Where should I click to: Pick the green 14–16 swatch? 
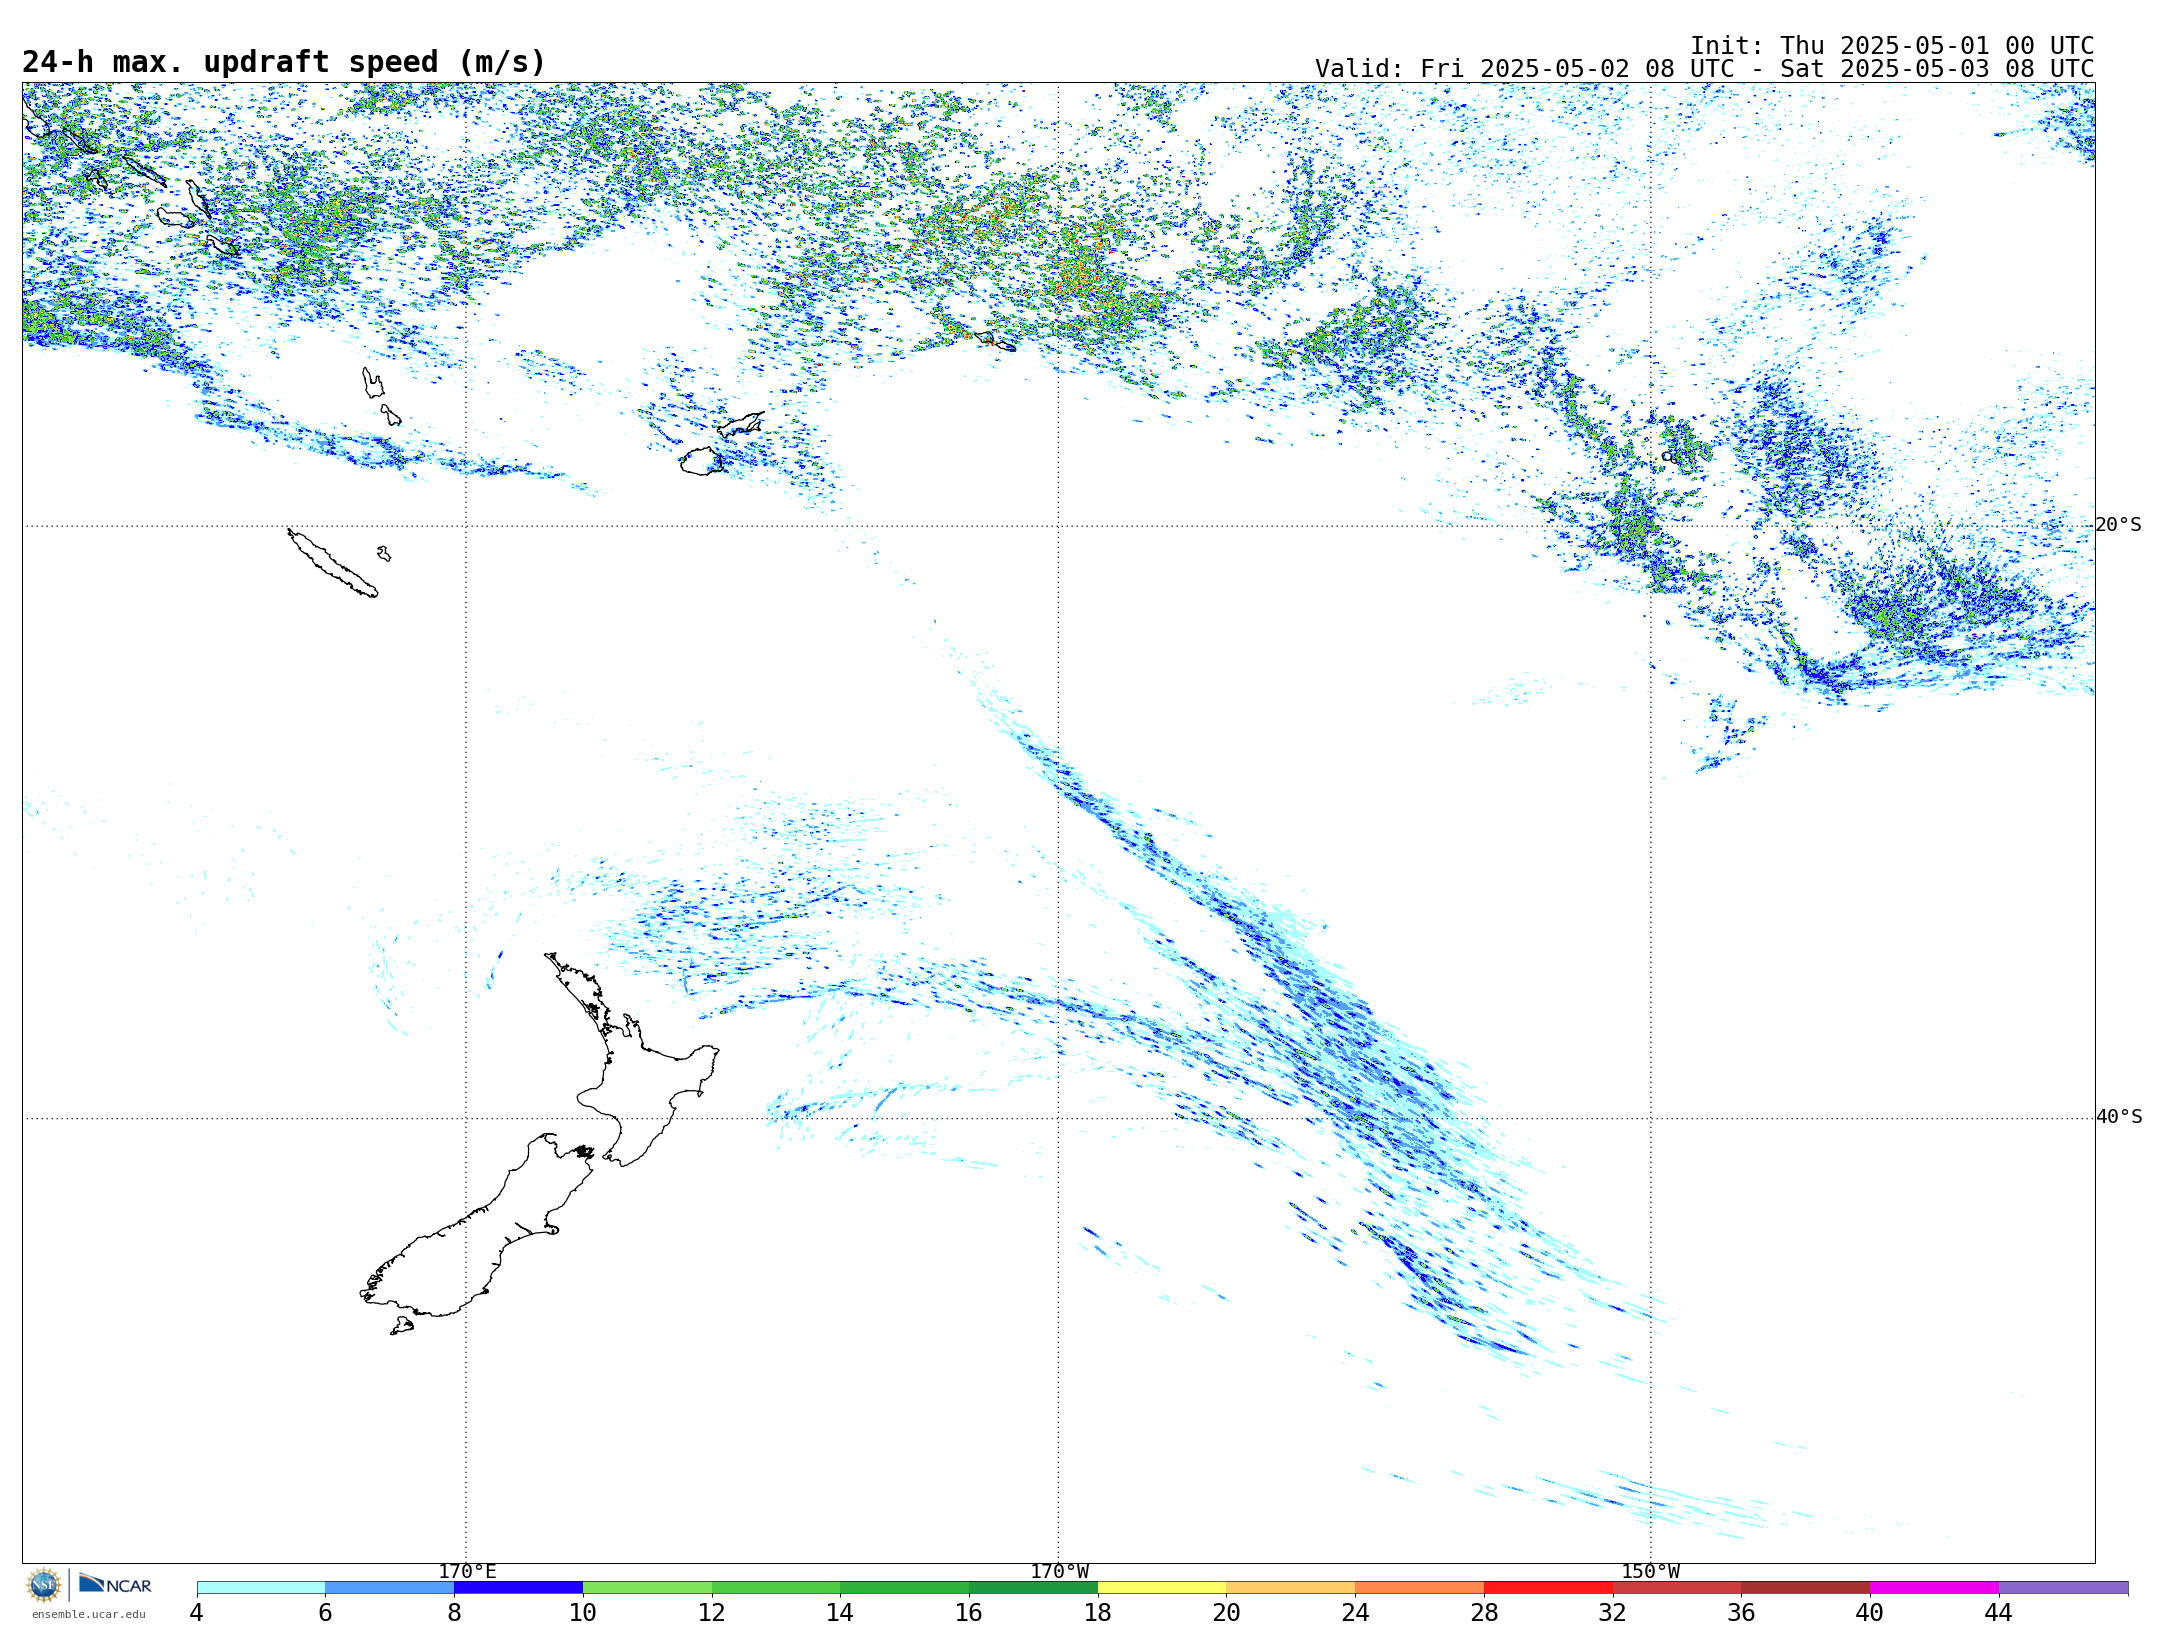pyautogui.click(x=905, y=1588)
